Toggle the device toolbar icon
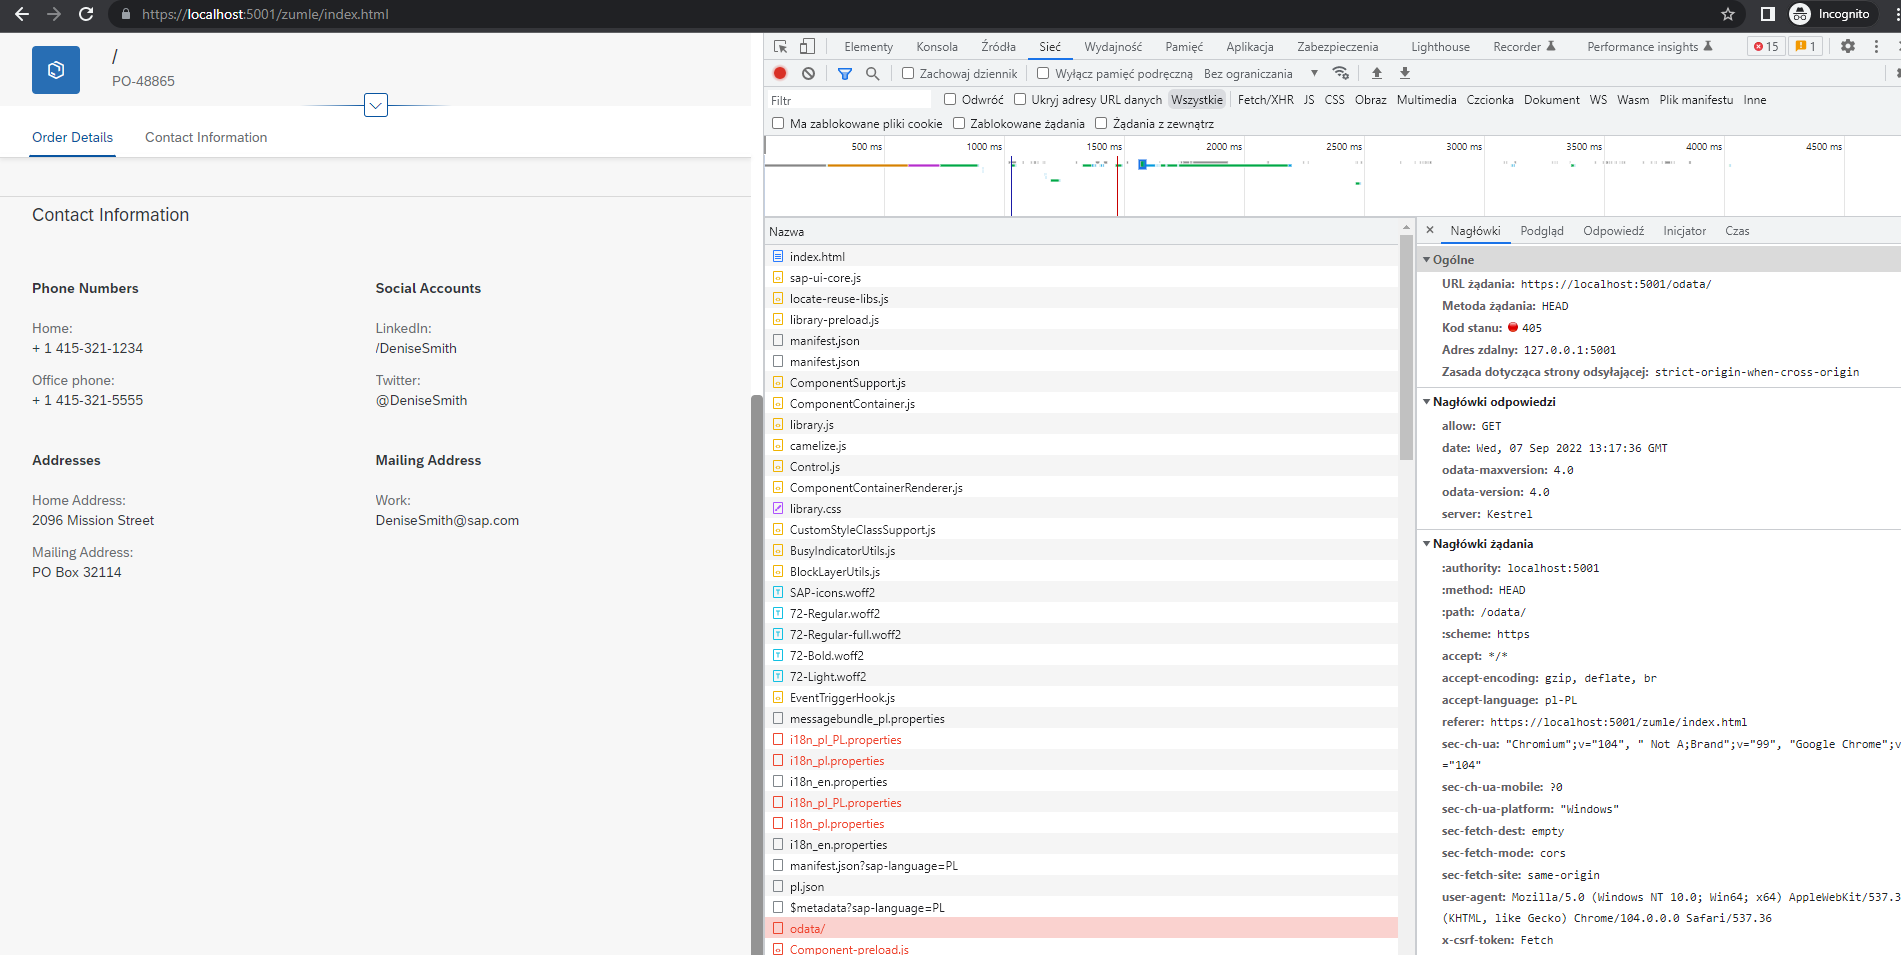 click(x=807, y=46)
